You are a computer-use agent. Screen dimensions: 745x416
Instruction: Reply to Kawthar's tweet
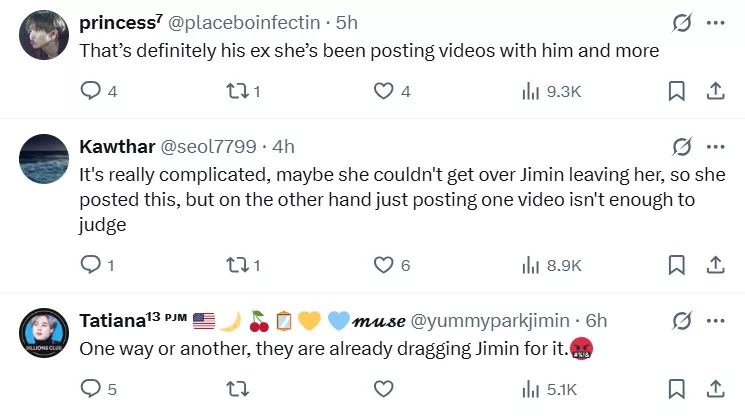click(x=90, y=266)
